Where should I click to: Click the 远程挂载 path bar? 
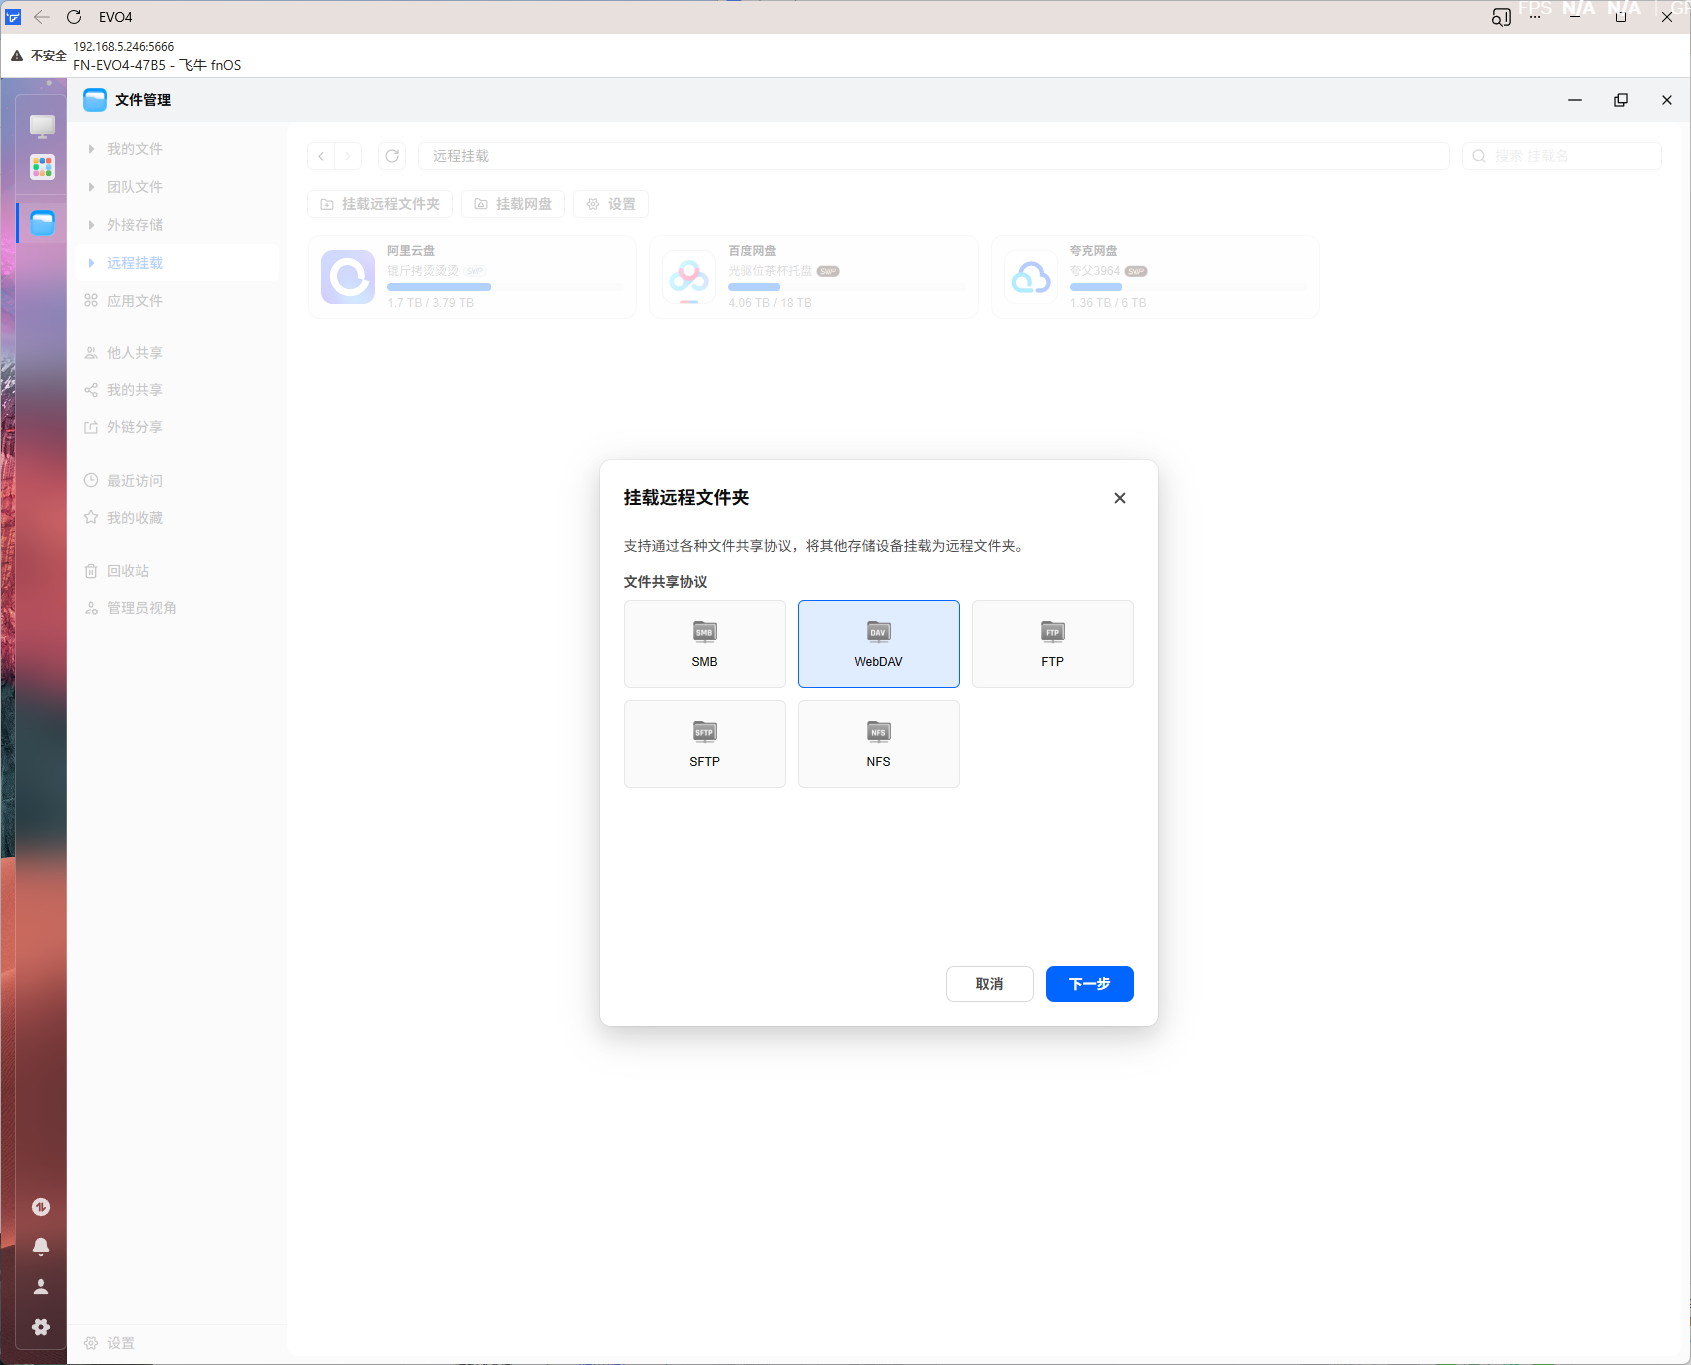(934, 156)
